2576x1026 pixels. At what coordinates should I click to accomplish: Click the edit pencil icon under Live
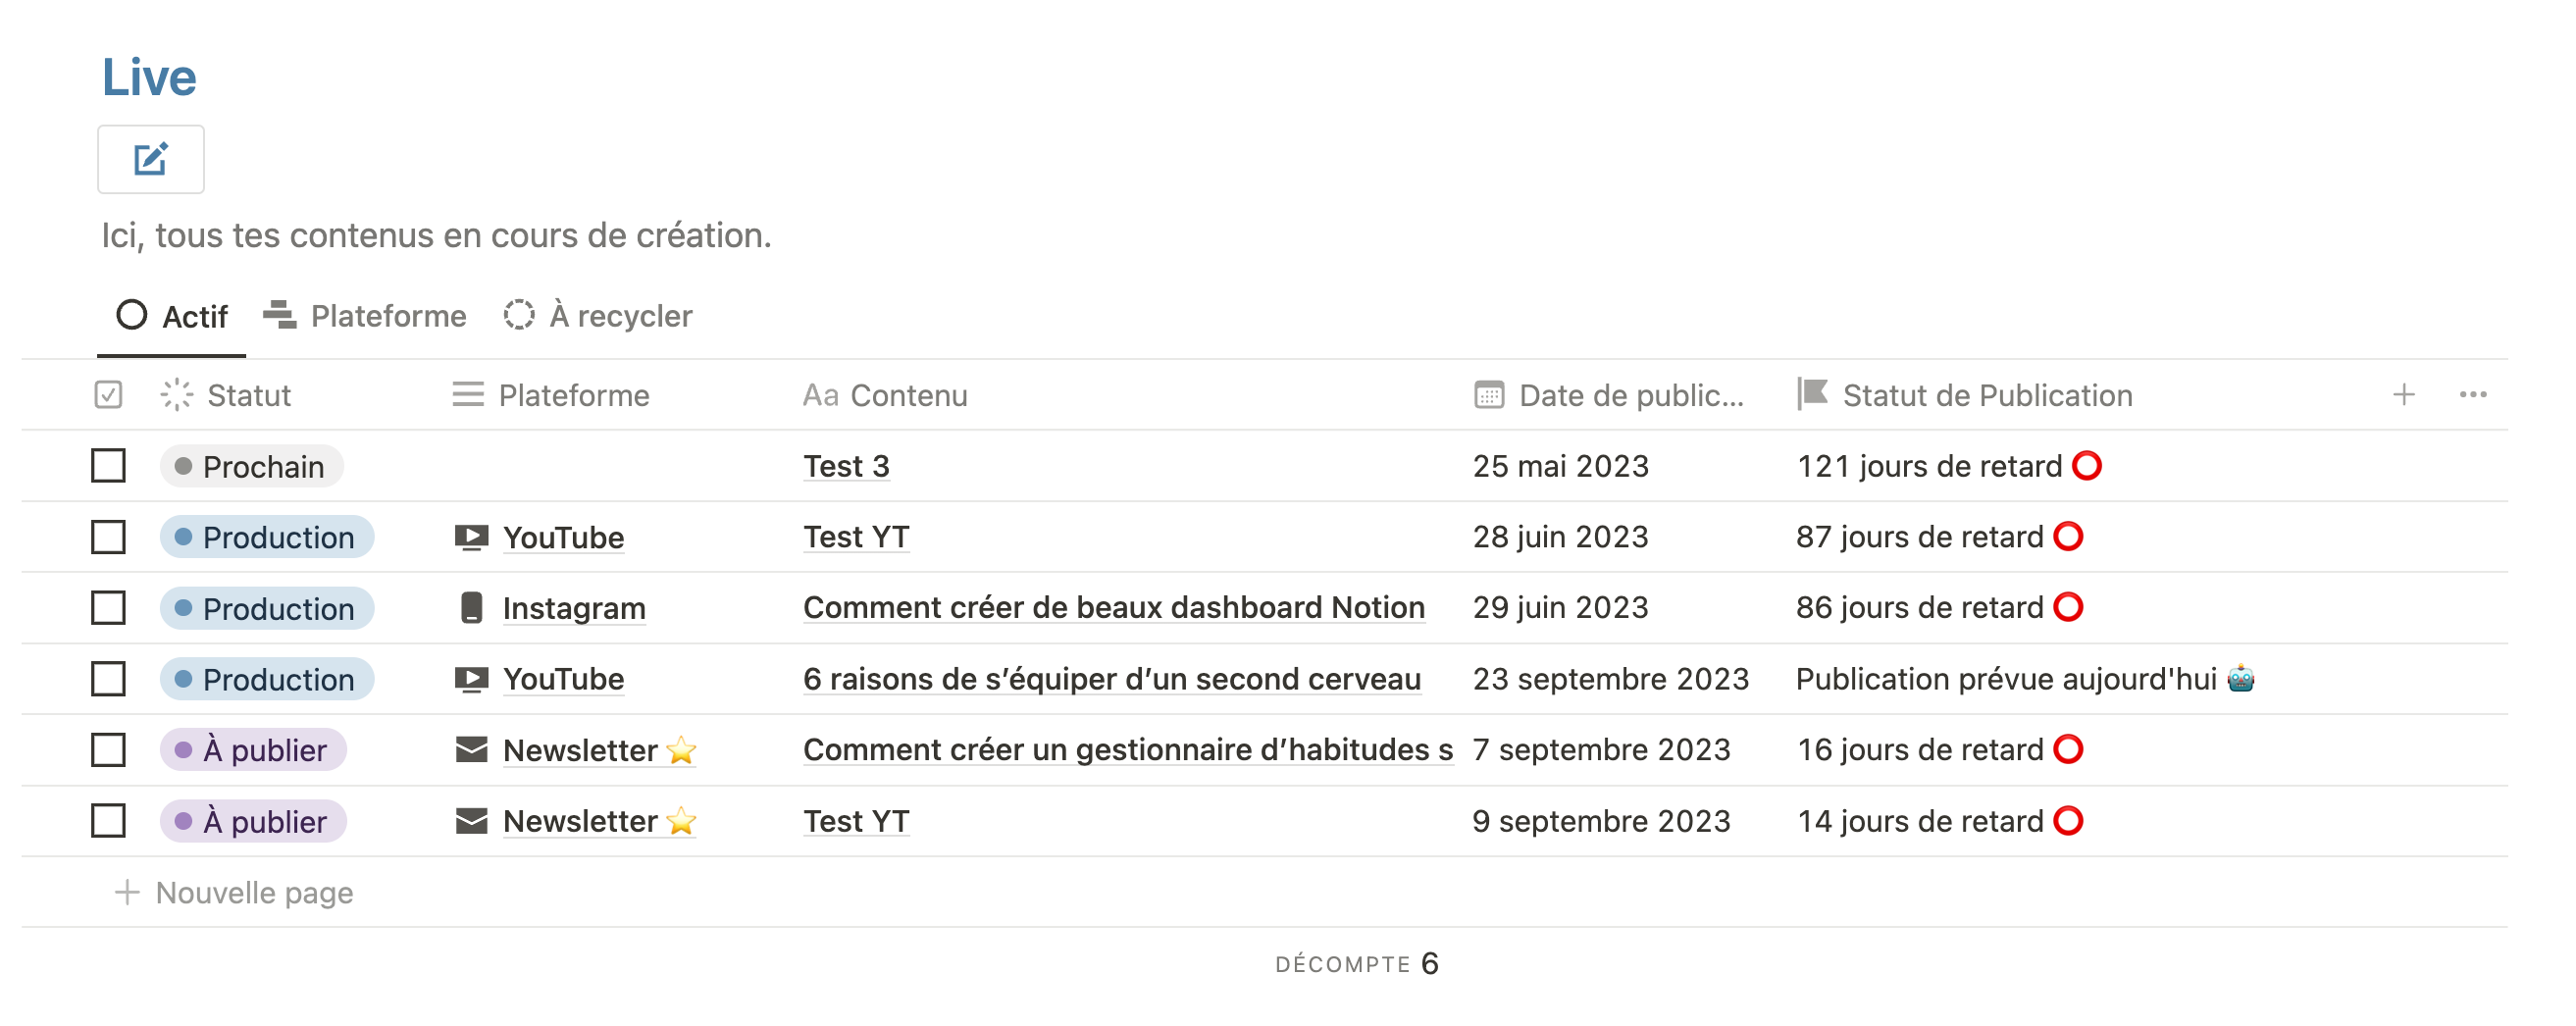click(x=151, y=159)
